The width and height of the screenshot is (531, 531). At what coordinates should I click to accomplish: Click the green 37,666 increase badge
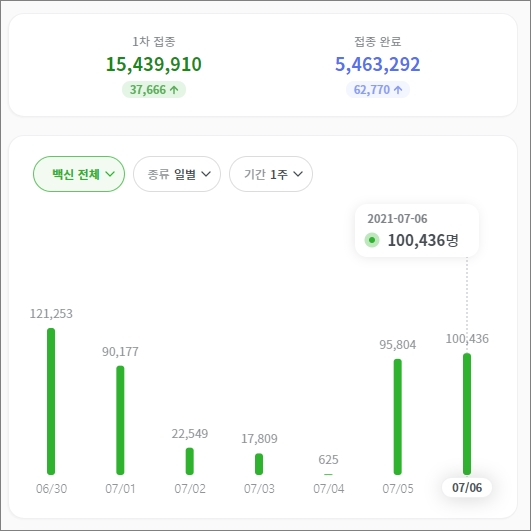(x=154, y=90)
